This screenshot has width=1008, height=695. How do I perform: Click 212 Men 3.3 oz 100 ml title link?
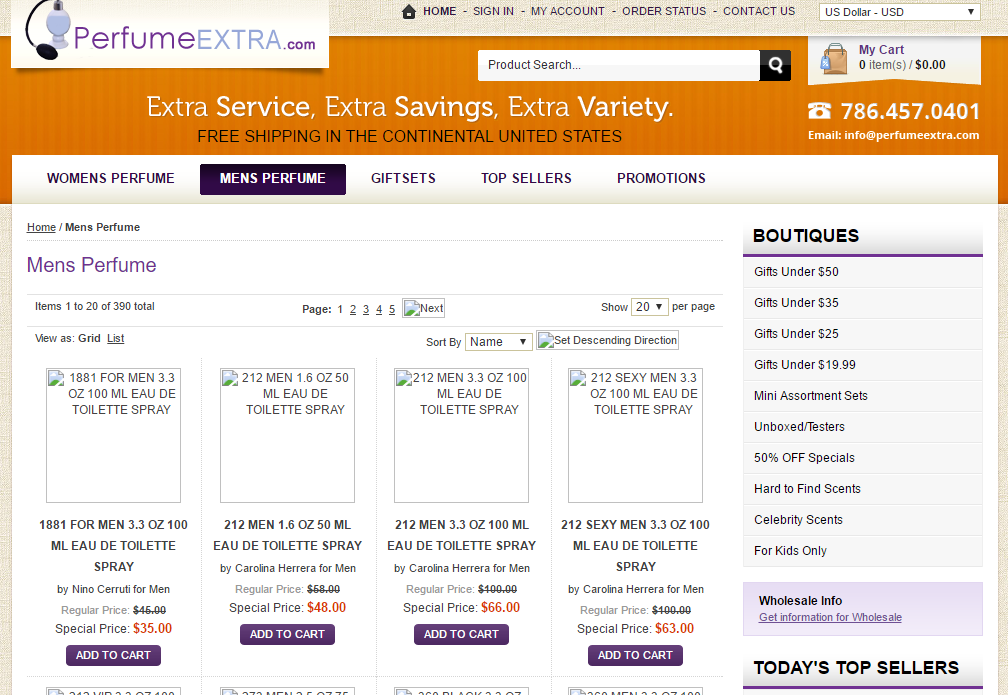(x=462, y=535)
